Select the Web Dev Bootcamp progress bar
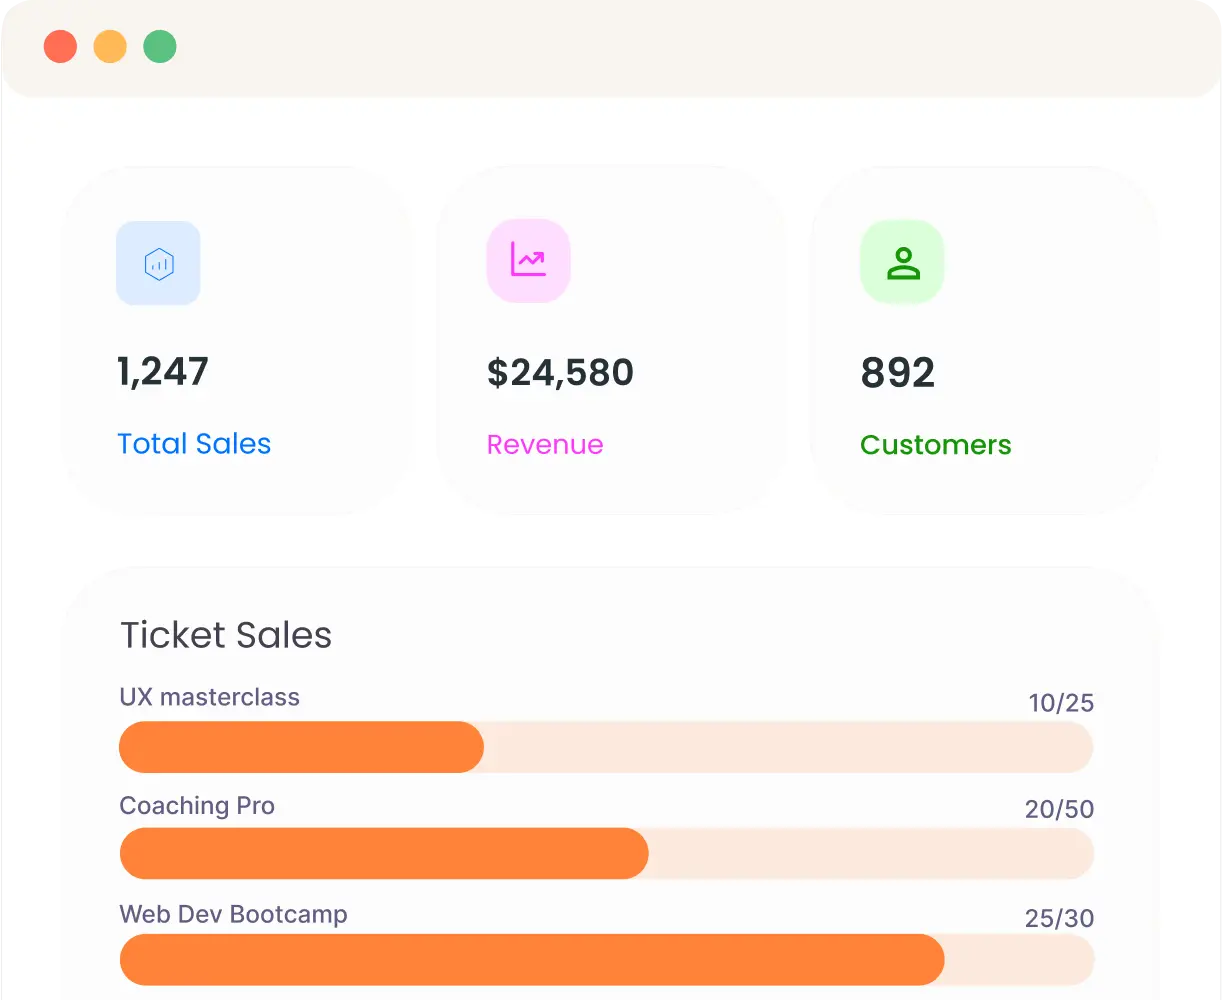The width and height of the screenshot is (1223, 1000). tap(606, 959)
